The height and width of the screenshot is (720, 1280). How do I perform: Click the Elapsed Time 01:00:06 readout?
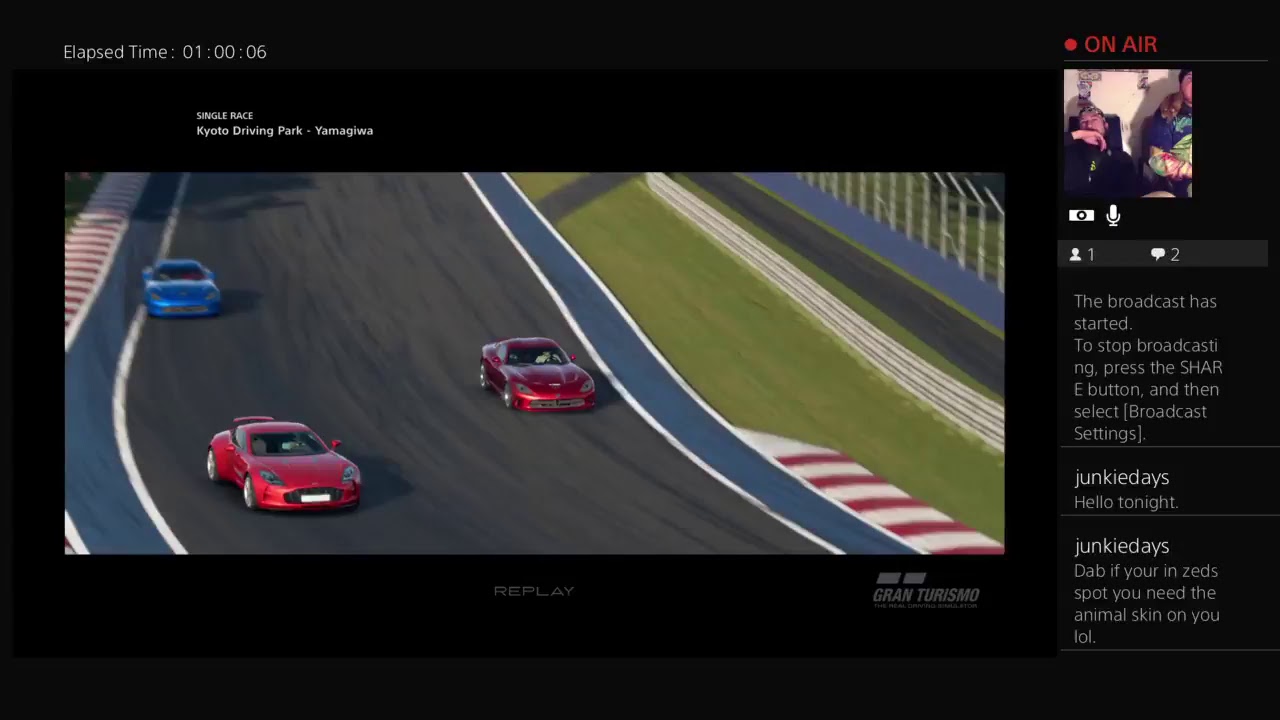point(165,52)
